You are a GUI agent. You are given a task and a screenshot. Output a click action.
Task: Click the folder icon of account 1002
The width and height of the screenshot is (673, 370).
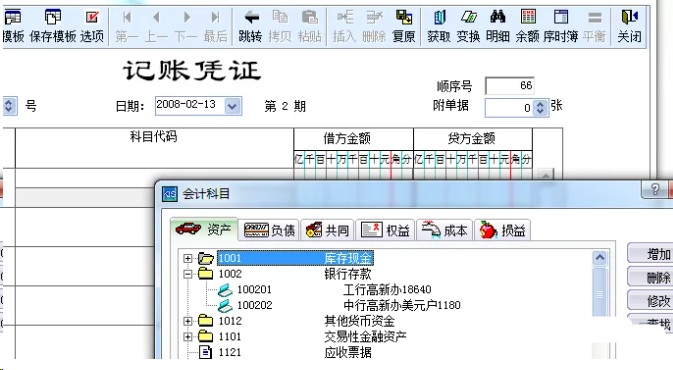click(206, 273)
